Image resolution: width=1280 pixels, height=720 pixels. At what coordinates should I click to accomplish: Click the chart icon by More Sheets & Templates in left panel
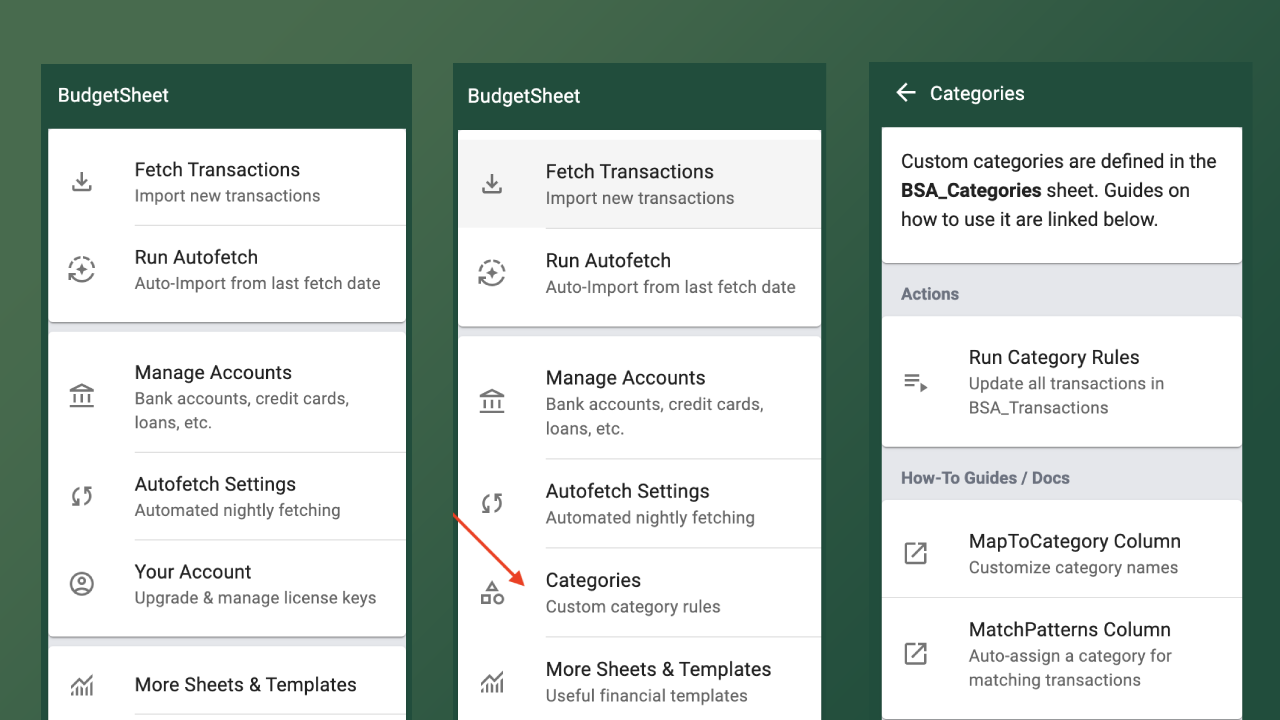82,686
